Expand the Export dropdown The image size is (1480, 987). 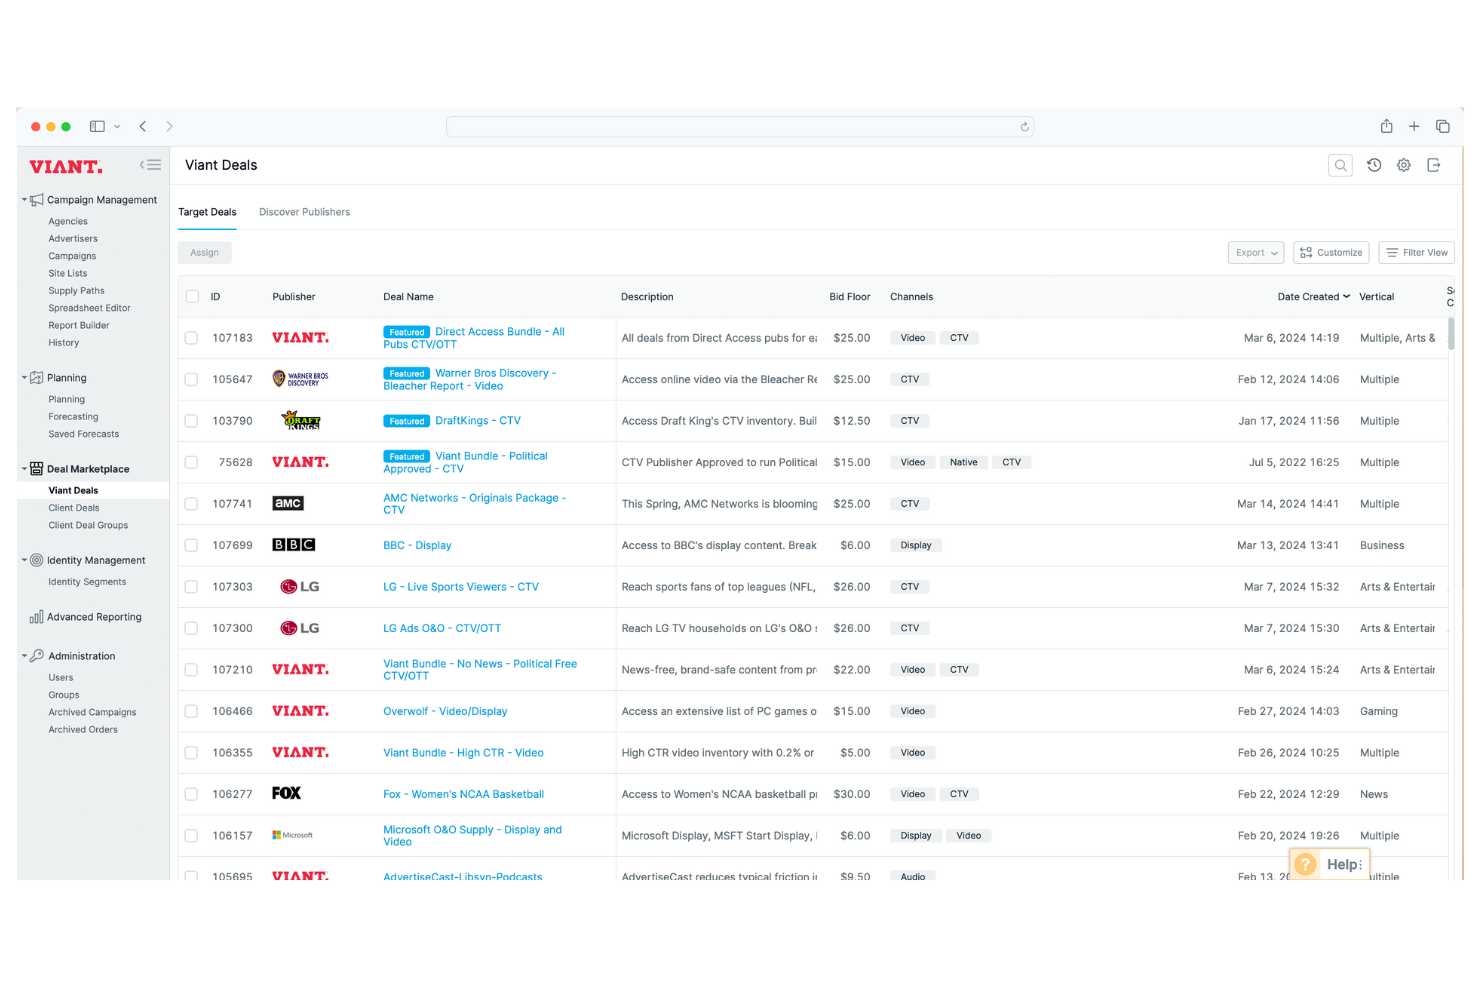1255,252
